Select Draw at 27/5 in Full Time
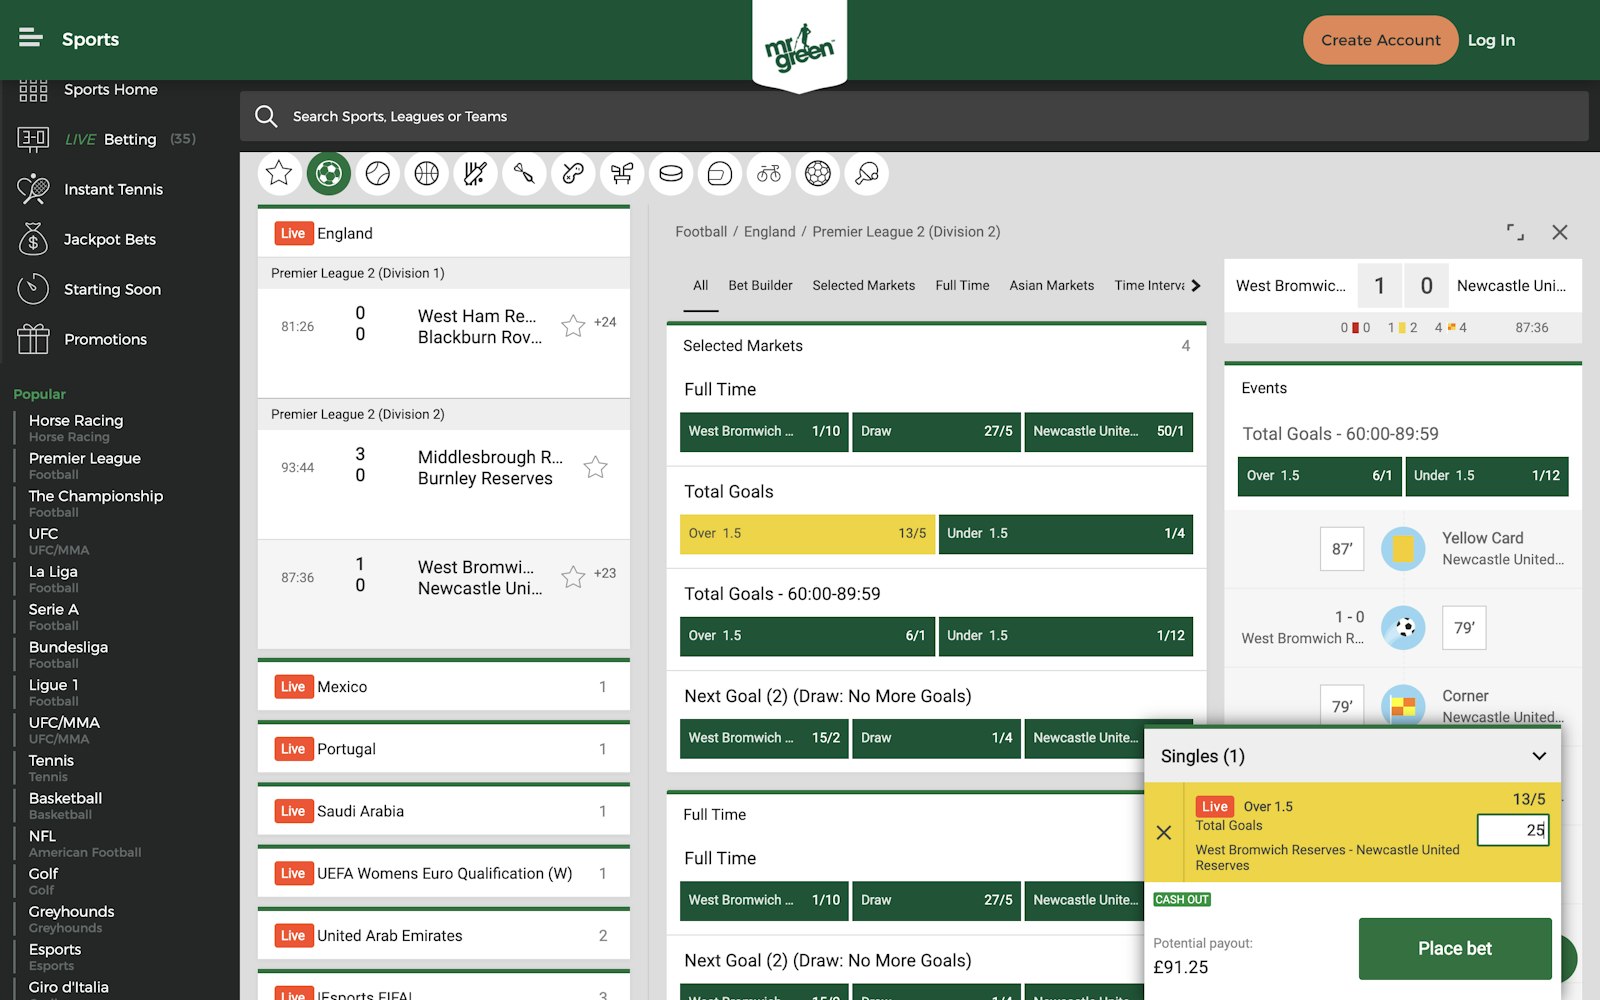Viewport: 1600px width, 1000px height. pos(936,431)
